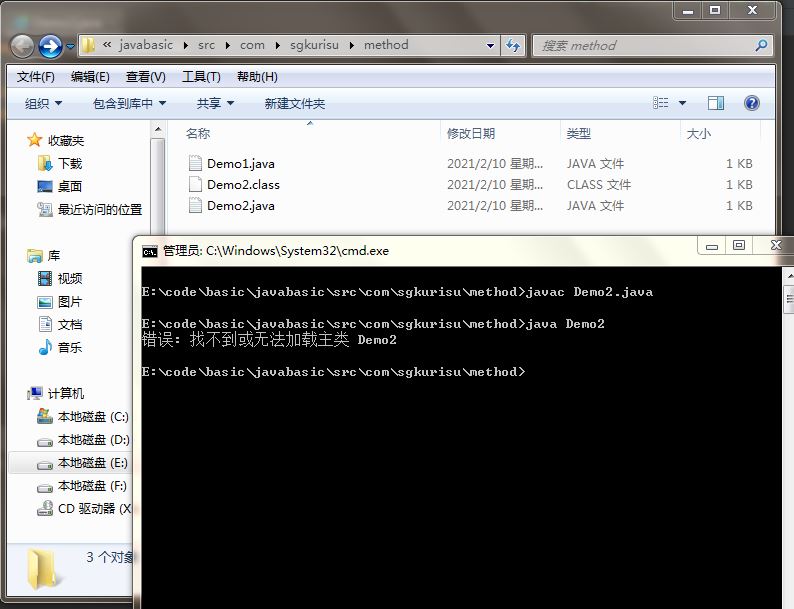Change view with the view icon
Image resolution: width=794 pixels, height=609 pixels.
click(660, 103)
